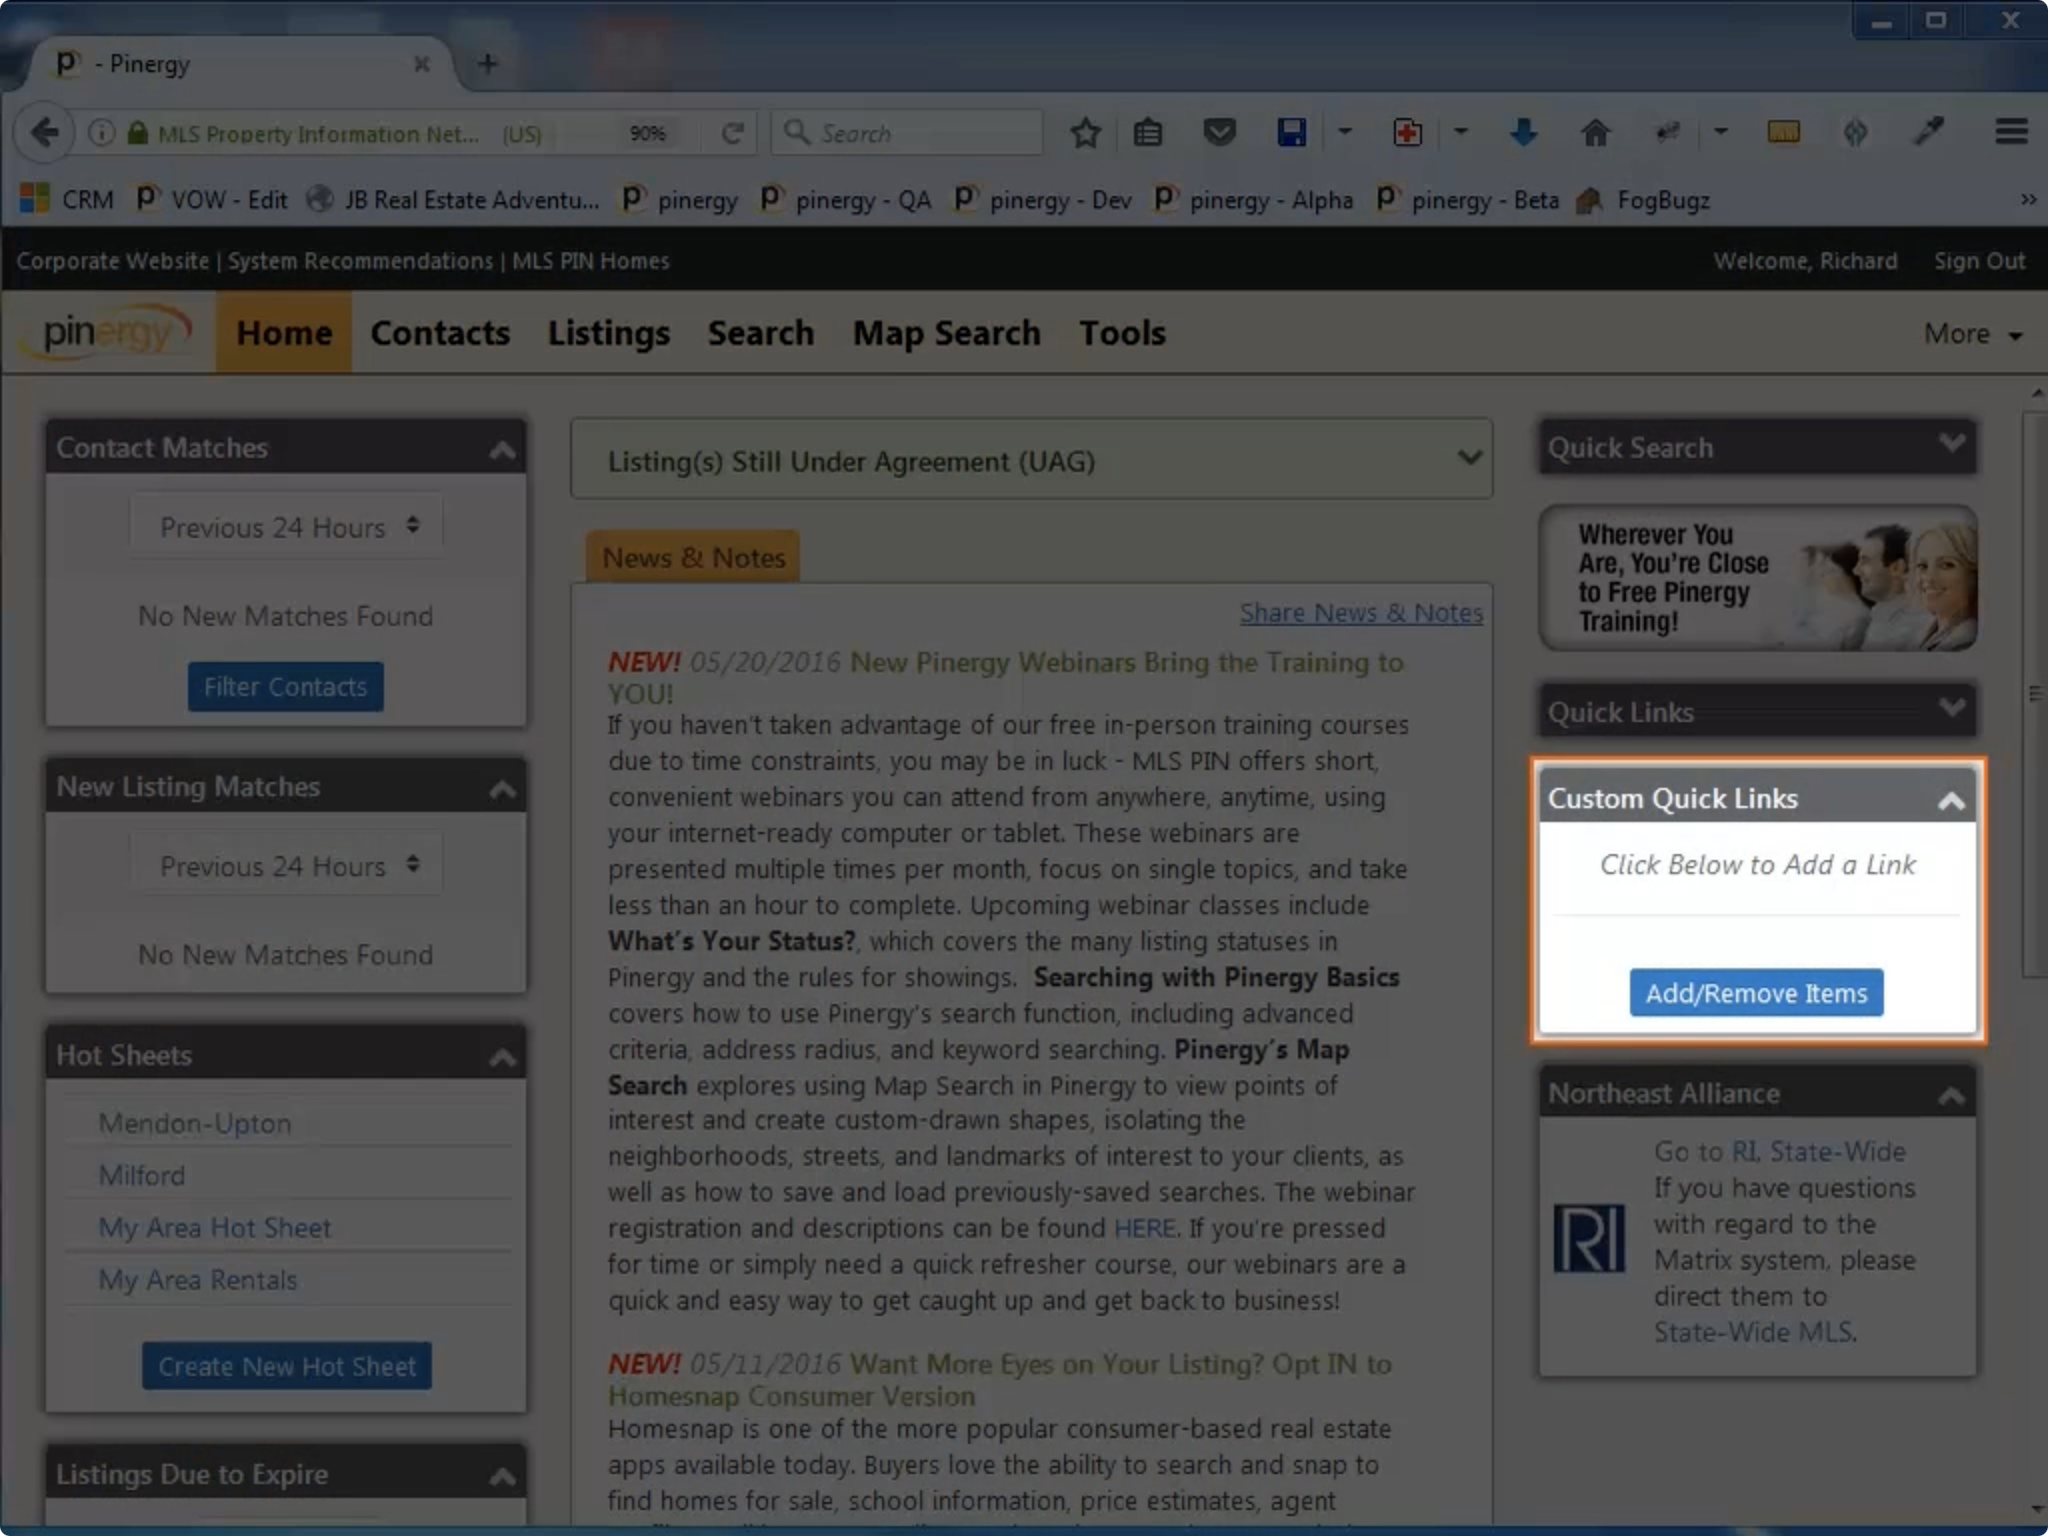Click the Filter Contacts button
The image size is (2048, 1536).
pyautogui.click(x=285, y=686)
